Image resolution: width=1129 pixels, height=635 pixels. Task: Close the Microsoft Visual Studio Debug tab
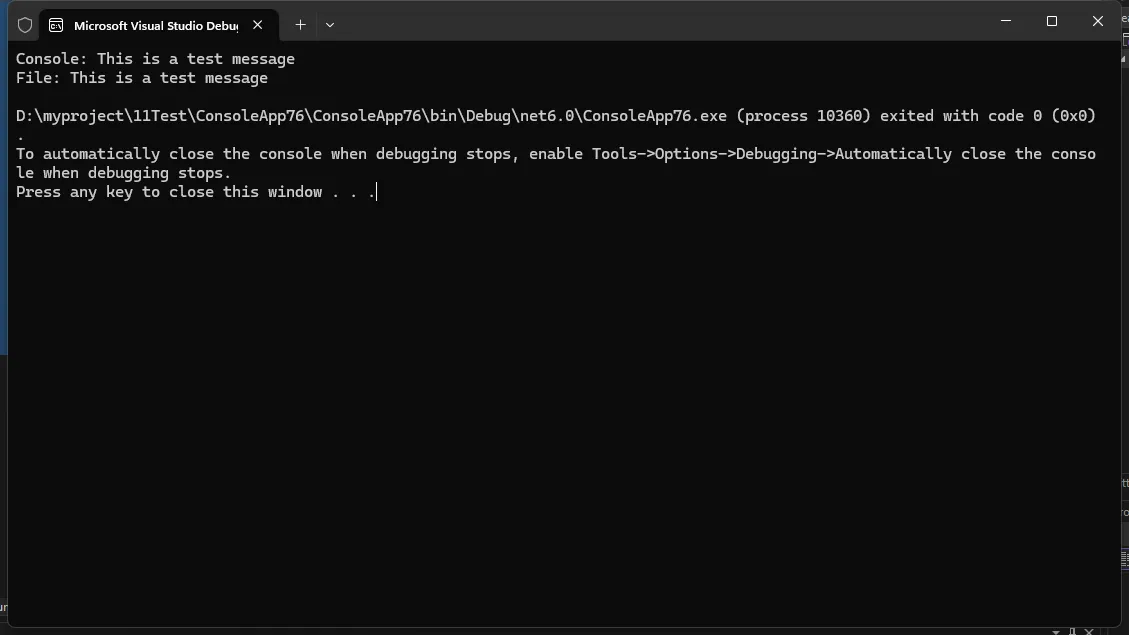pyautogui.click(x=258, y=25)
